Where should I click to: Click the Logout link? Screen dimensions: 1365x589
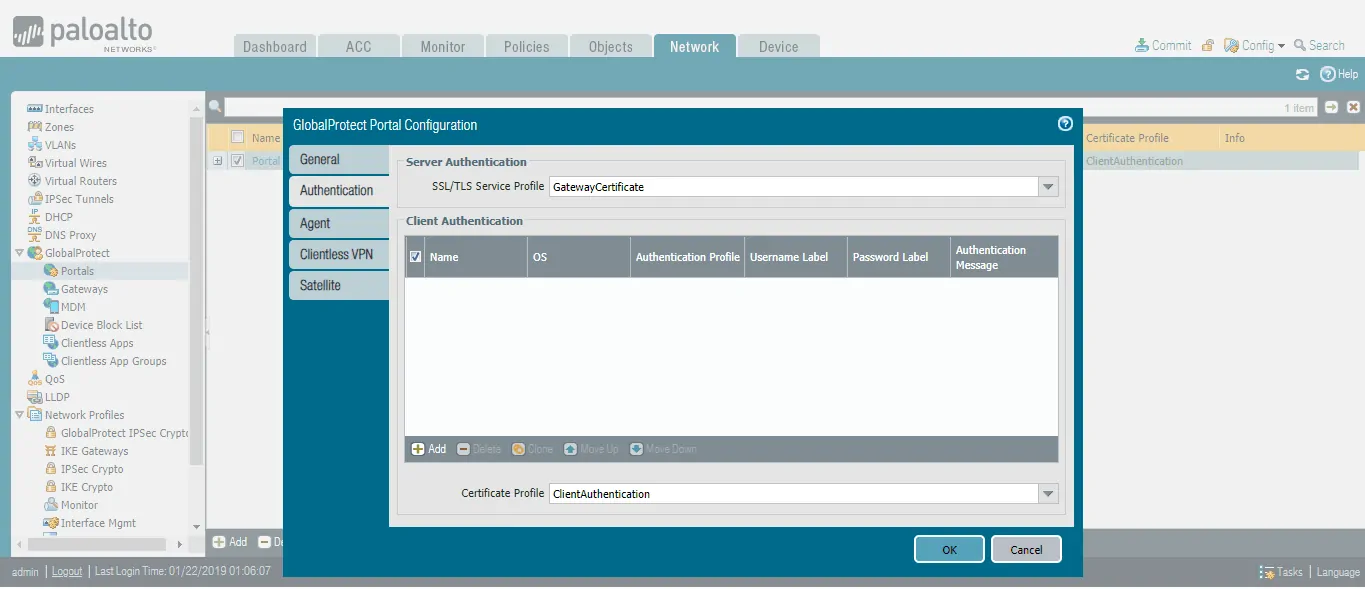tap(67, 572)
